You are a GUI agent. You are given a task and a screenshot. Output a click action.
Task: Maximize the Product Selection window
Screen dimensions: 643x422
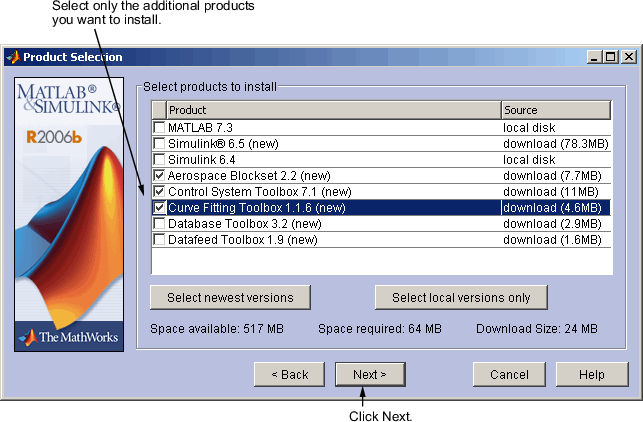[x=611, y=57]
